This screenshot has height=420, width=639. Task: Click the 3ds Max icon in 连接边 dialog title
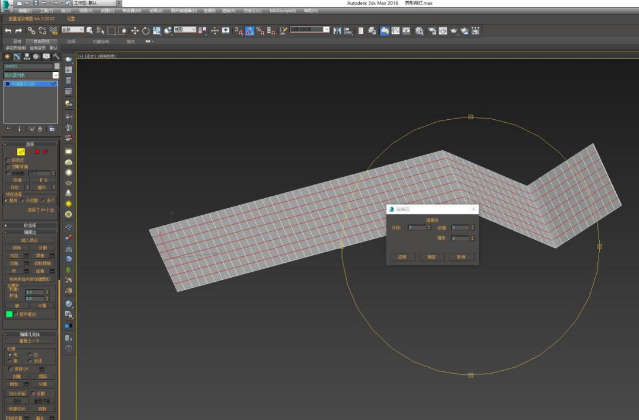point(392,210)
